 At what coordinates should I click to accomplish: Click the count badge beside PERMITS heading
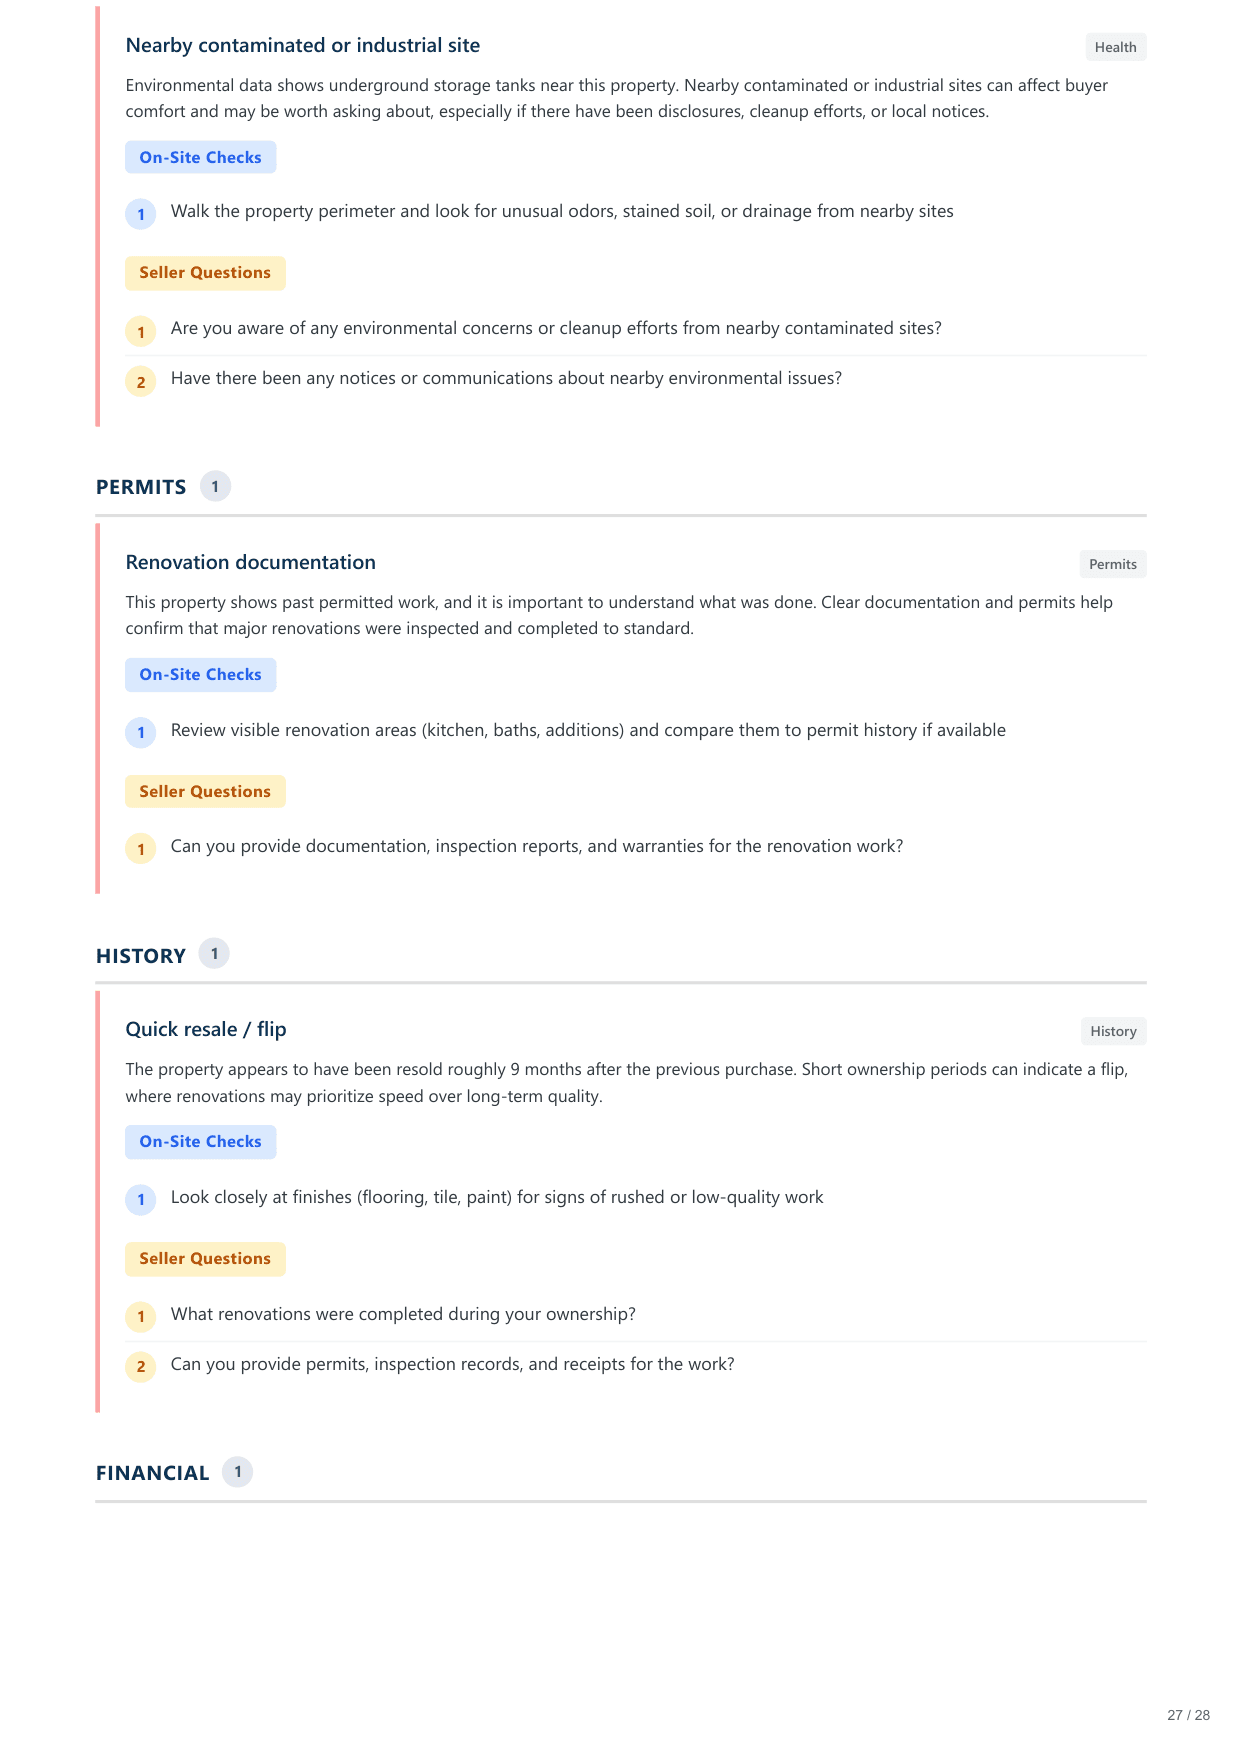[215, 486]
